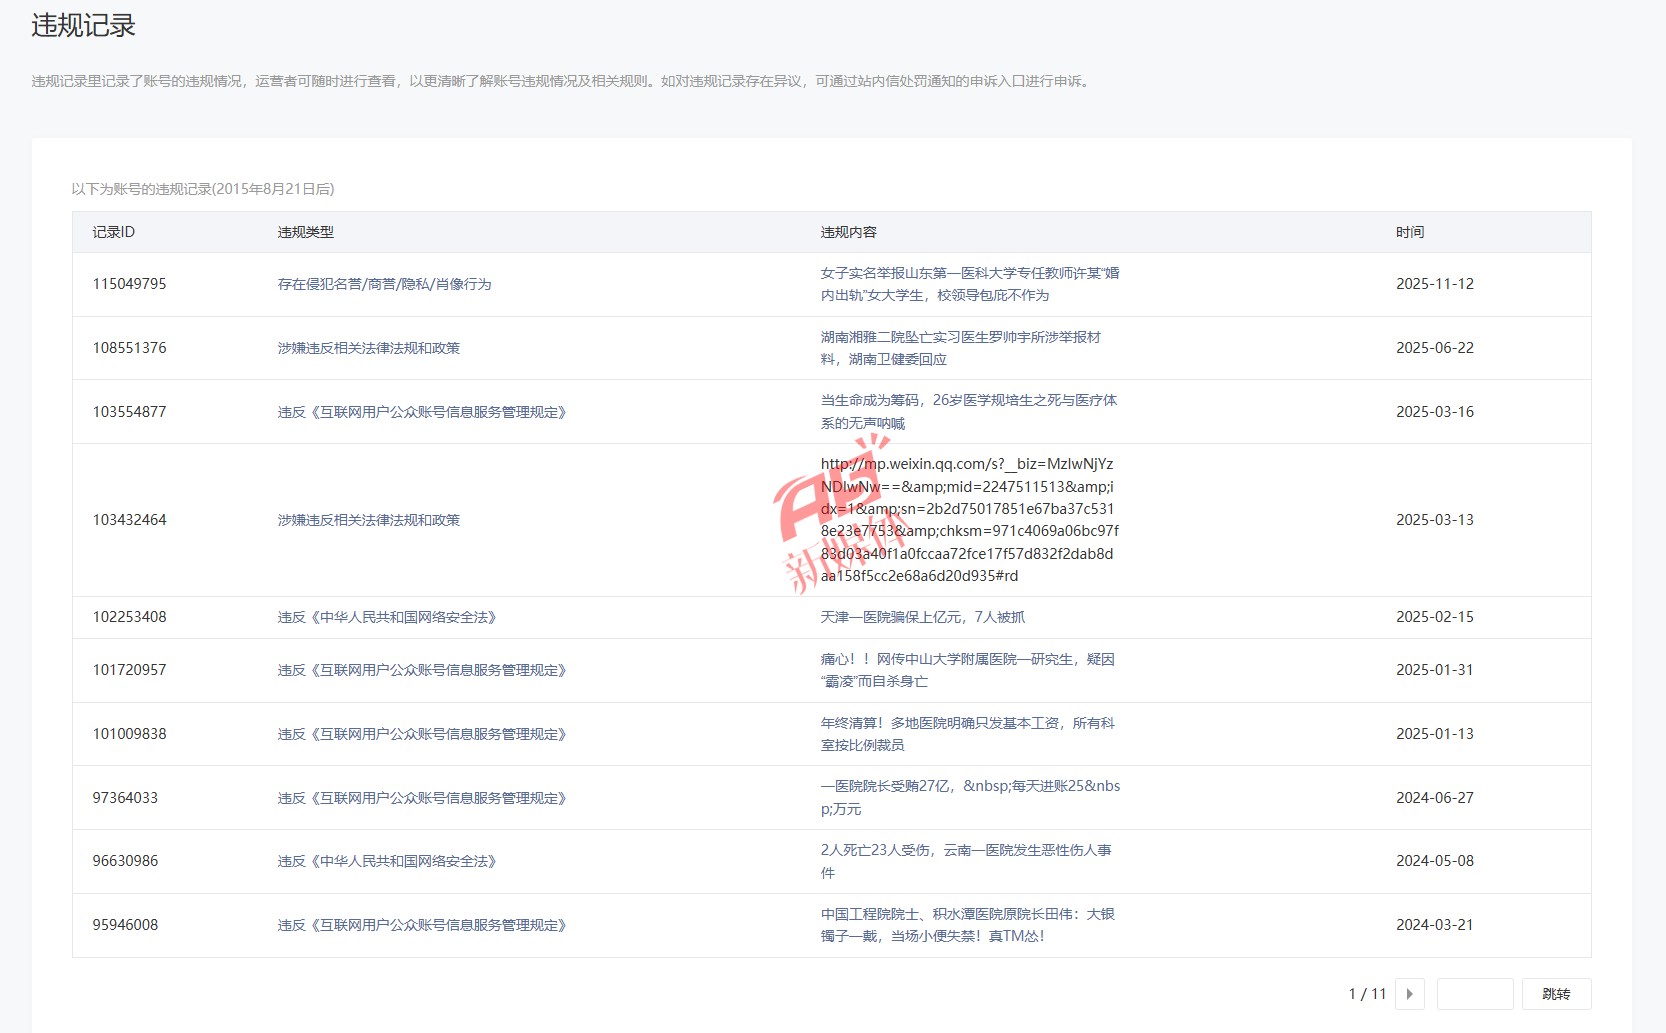Image resolution: width=1666 pixels, height=1033 pixels.
Task: Open article about 云南一医院 injury incident
Action: pos(965,861)
